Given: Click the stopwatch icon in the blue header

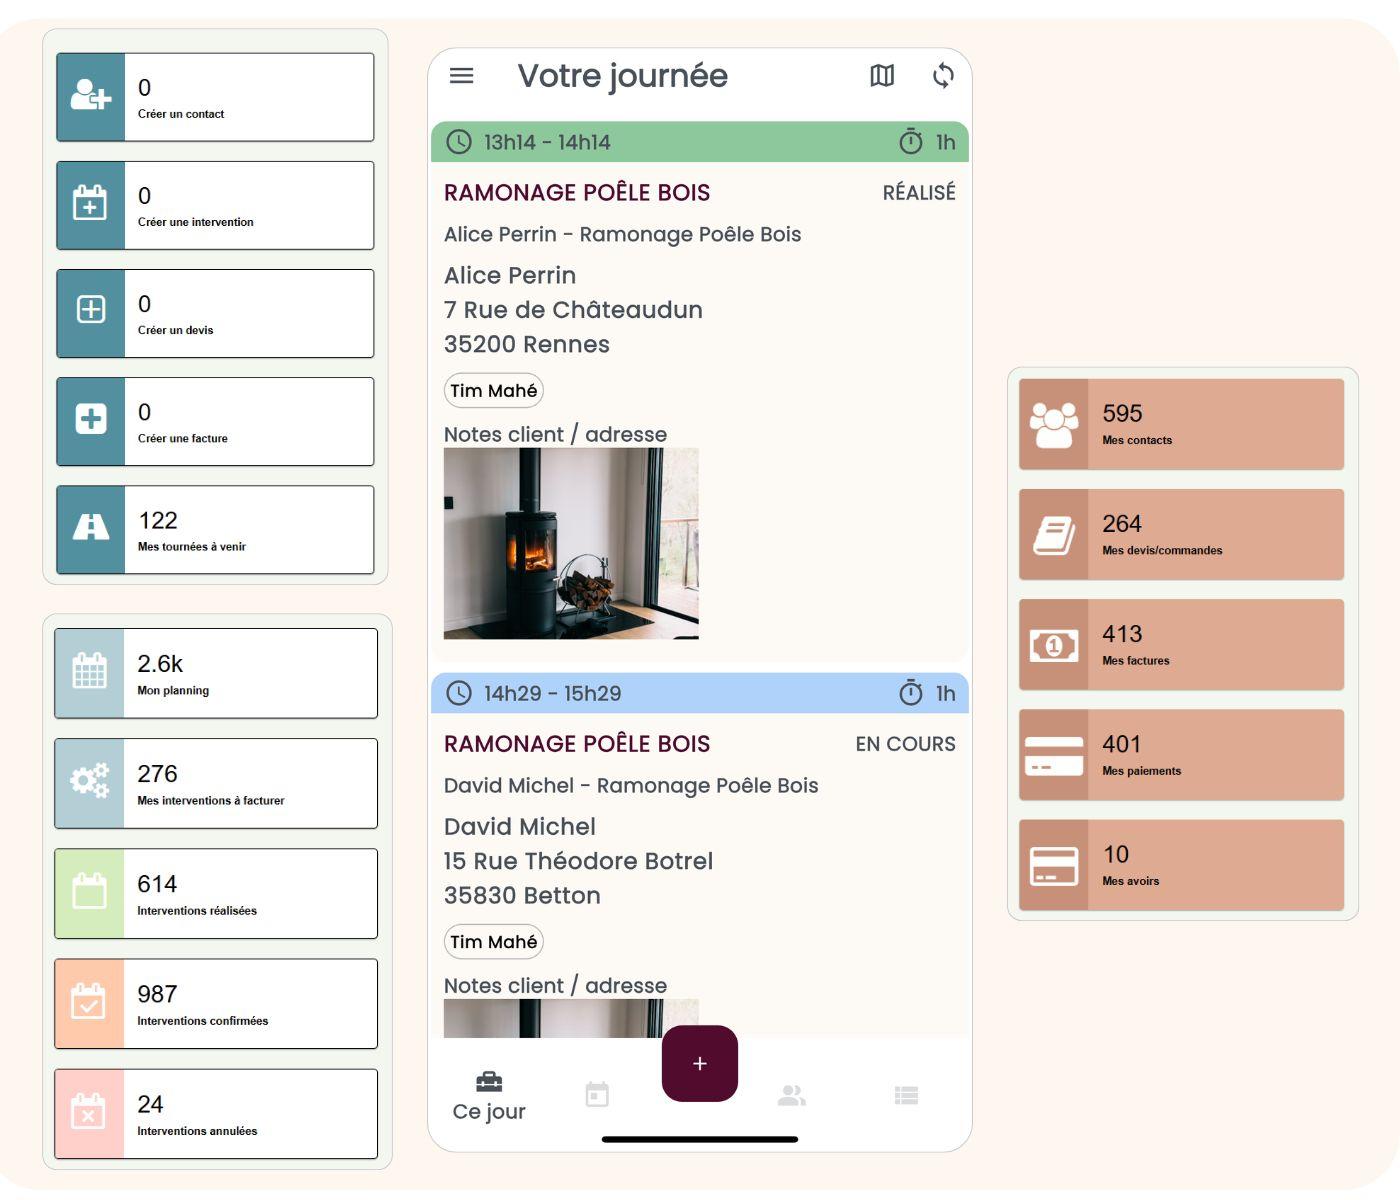Looking at the screenshot, I should [910, 692].
